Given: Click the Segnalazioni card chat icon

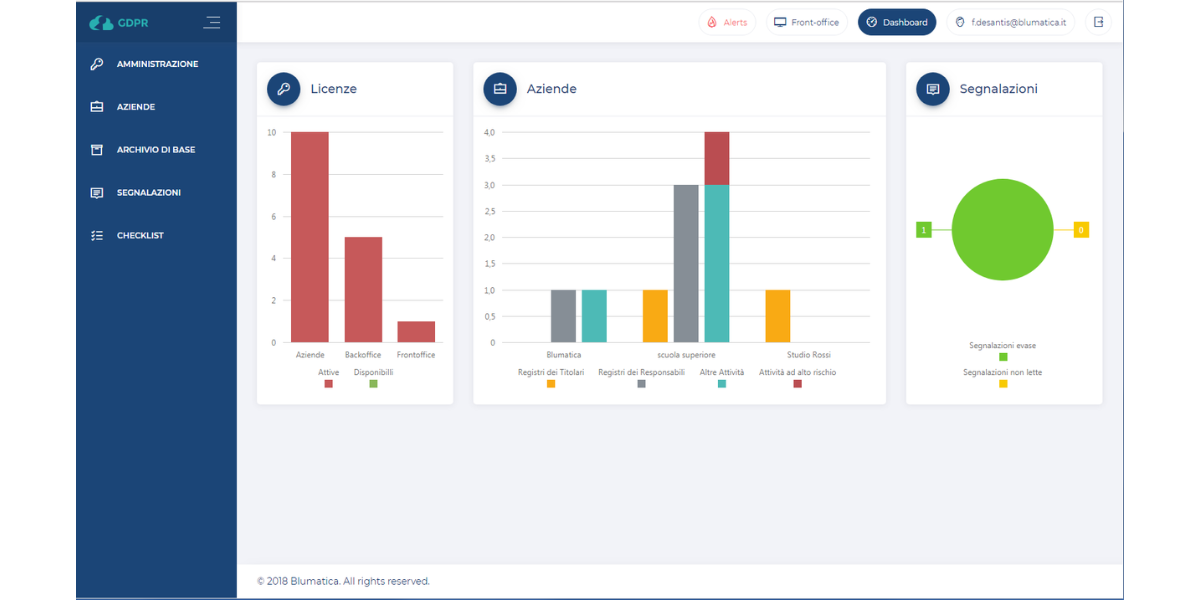Looking at the screenshot, I should [933, 89].
